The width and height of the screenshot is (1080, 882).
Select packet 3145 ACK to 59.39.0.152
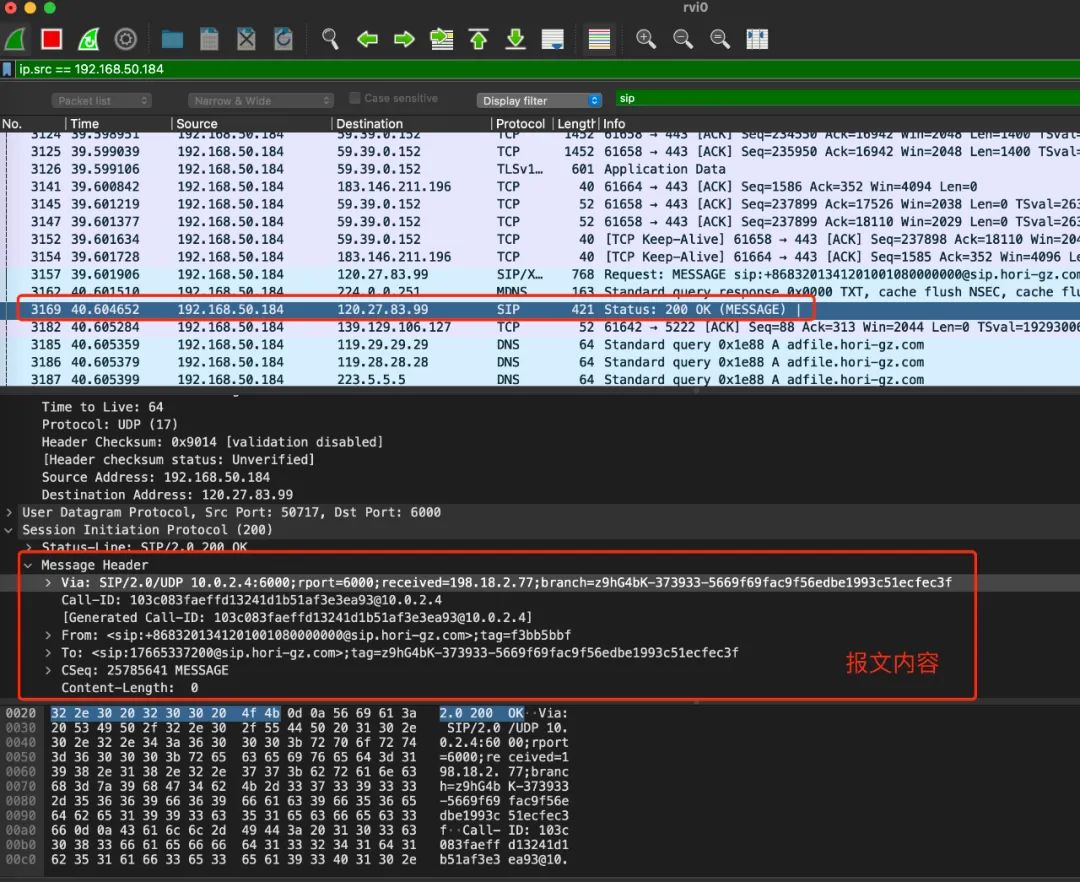[x=540, y=204]
